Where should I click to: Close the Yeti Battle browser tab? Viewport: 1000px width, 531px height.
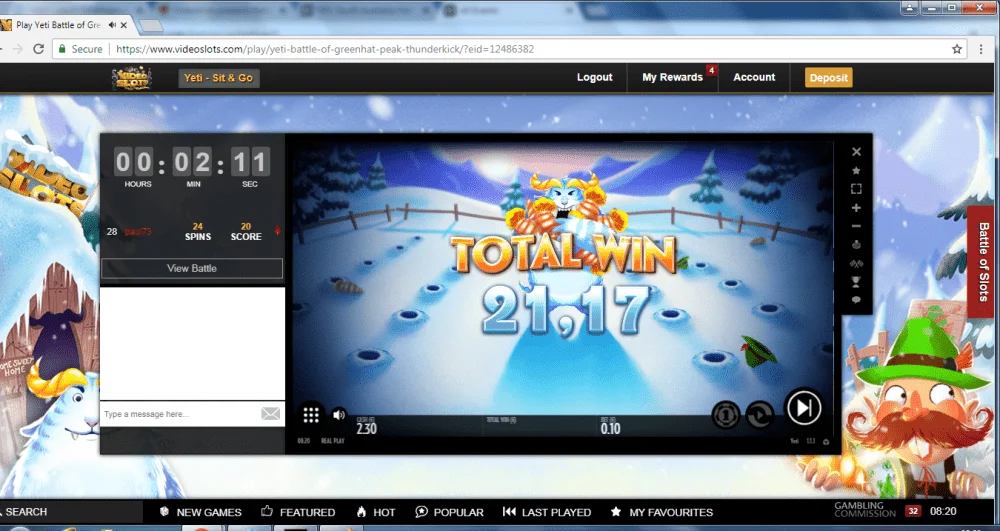[124, 25]
